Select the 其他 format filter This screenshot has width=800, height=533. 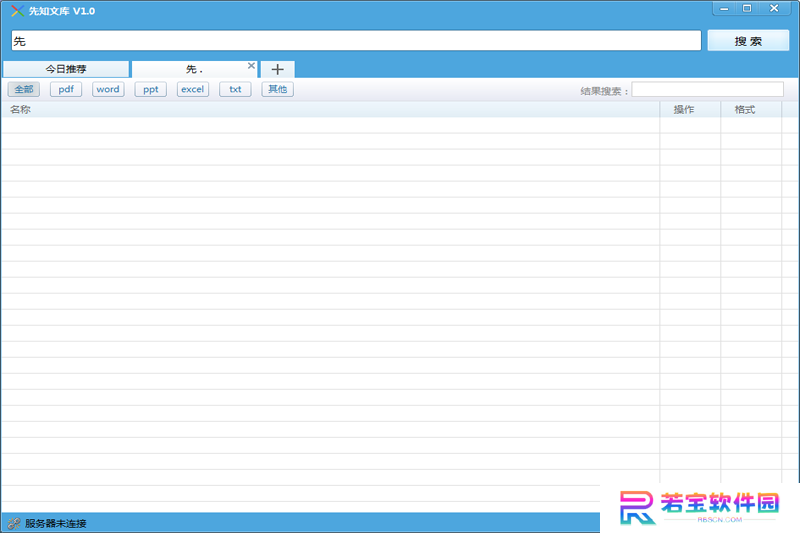(x=278, y=89)
